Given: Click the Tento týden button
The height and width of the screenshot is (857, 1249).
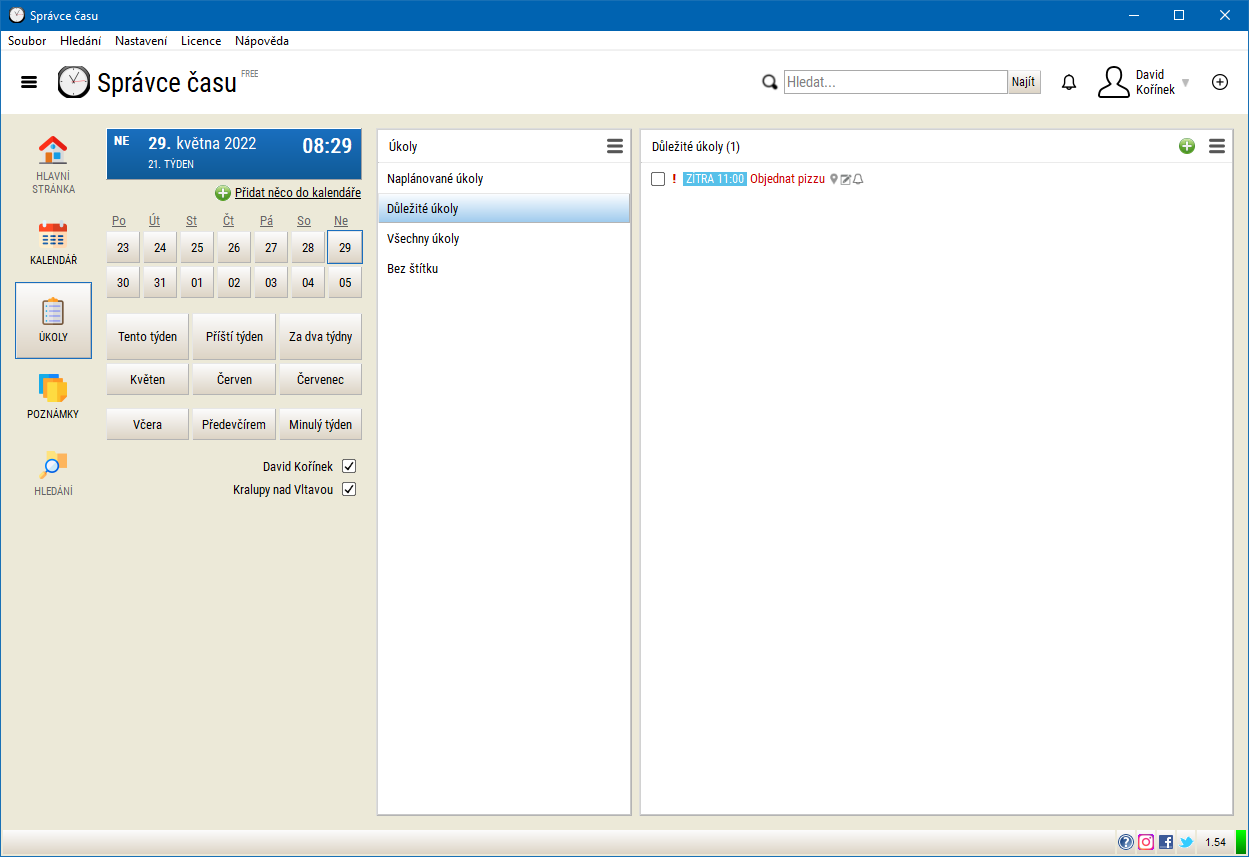Looking at the screenshot, I should pos(148,337).
